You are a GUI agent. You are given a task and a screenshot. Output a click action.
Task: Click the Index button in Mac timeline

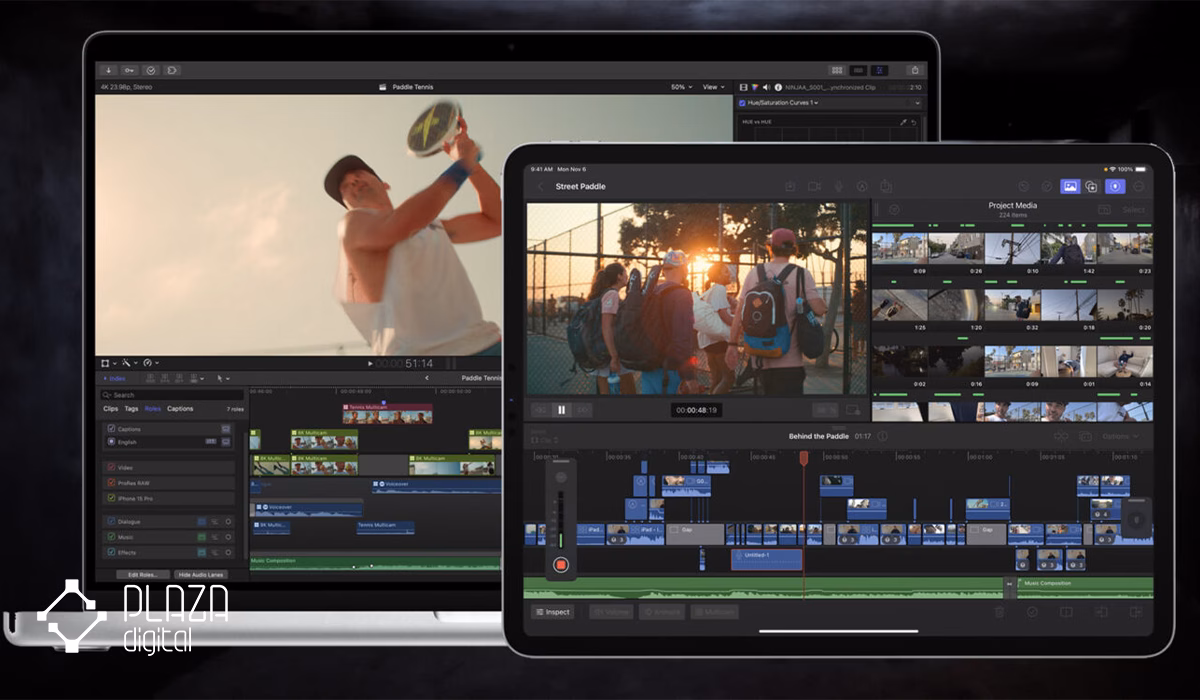click(x=114, y=378)
